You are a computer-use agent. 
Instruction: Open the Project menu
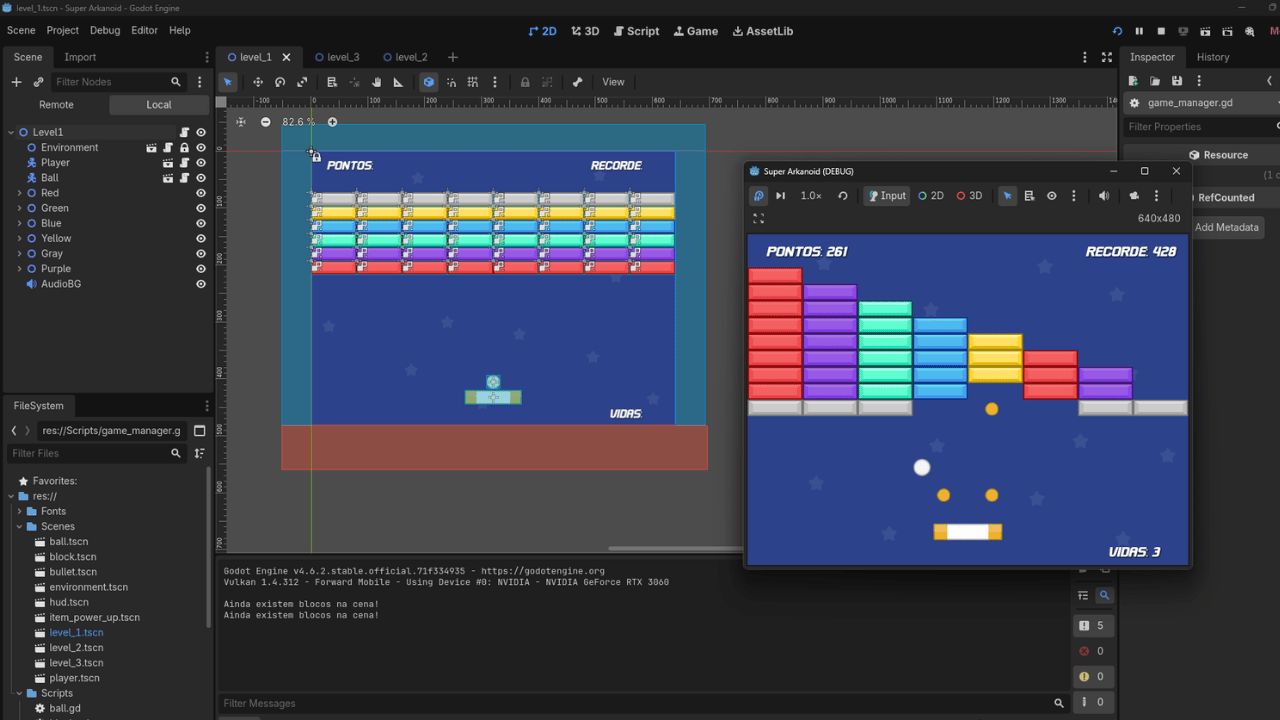[62, 31]
